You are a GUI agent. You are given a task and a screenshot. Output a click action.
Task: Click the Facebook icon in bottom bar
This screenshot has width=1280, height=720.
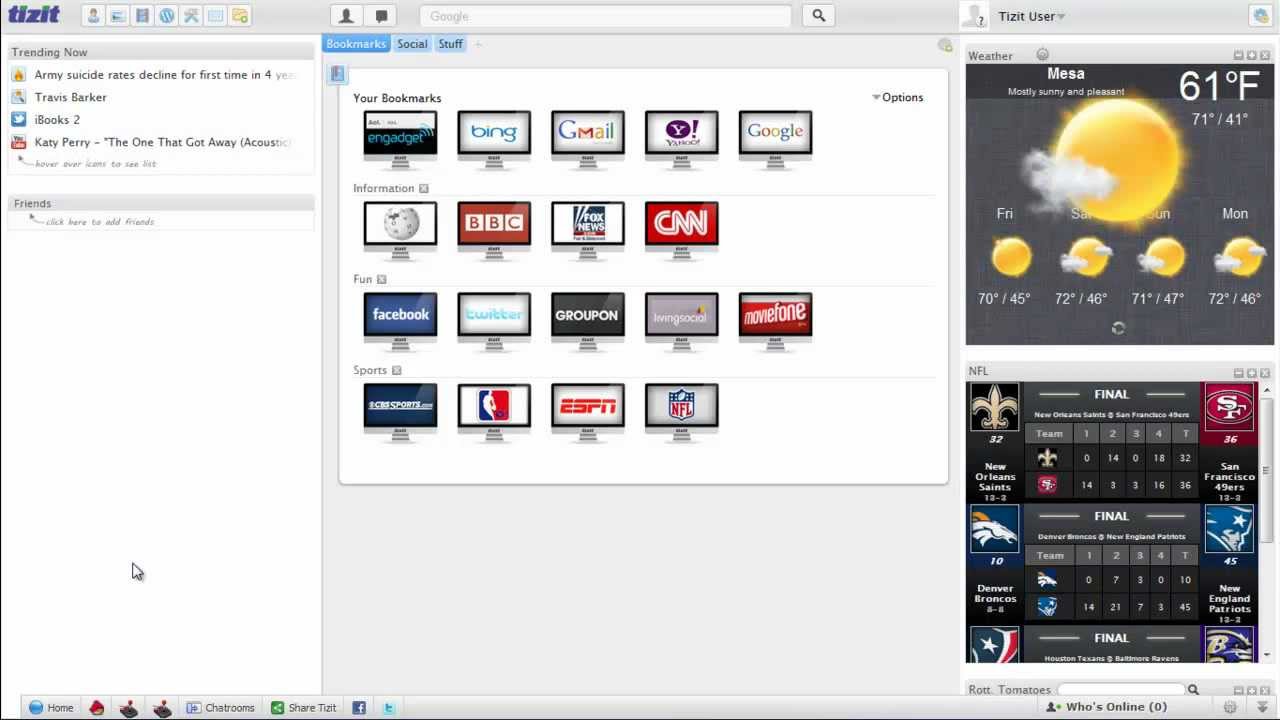(359, 707)
